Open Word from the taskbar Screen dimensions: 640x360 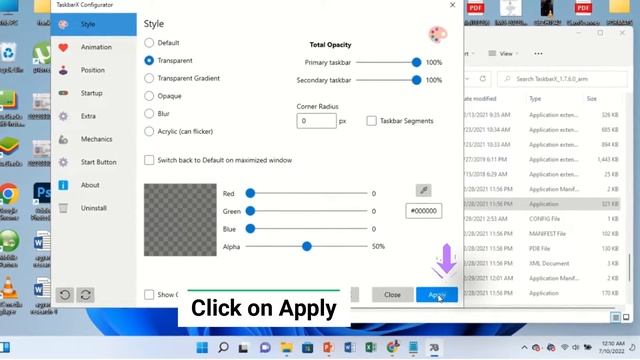tap(350, 347)
